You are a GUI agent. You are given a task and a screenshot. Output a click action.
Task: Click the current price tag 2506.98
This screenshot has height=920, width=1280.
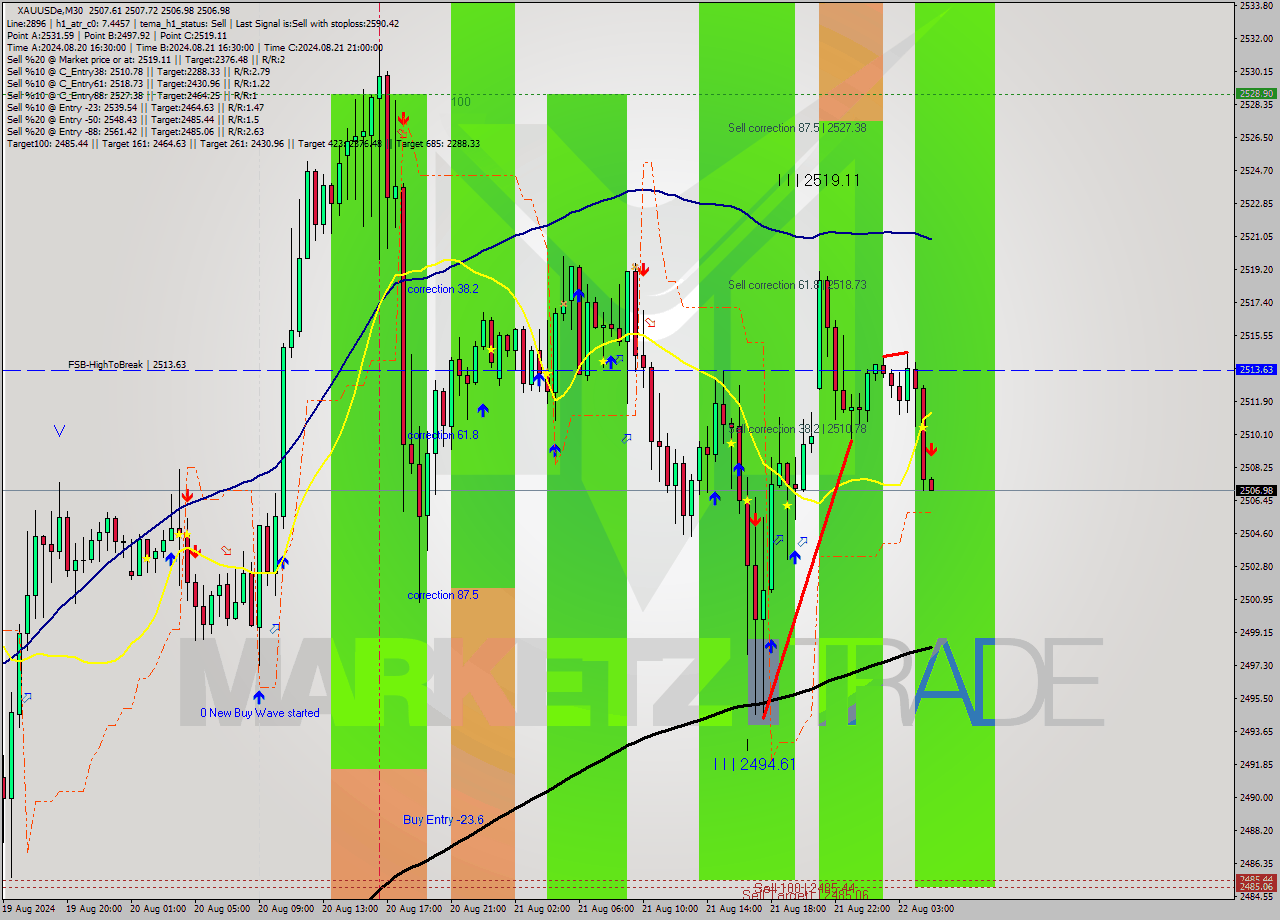click(1256, 490)
